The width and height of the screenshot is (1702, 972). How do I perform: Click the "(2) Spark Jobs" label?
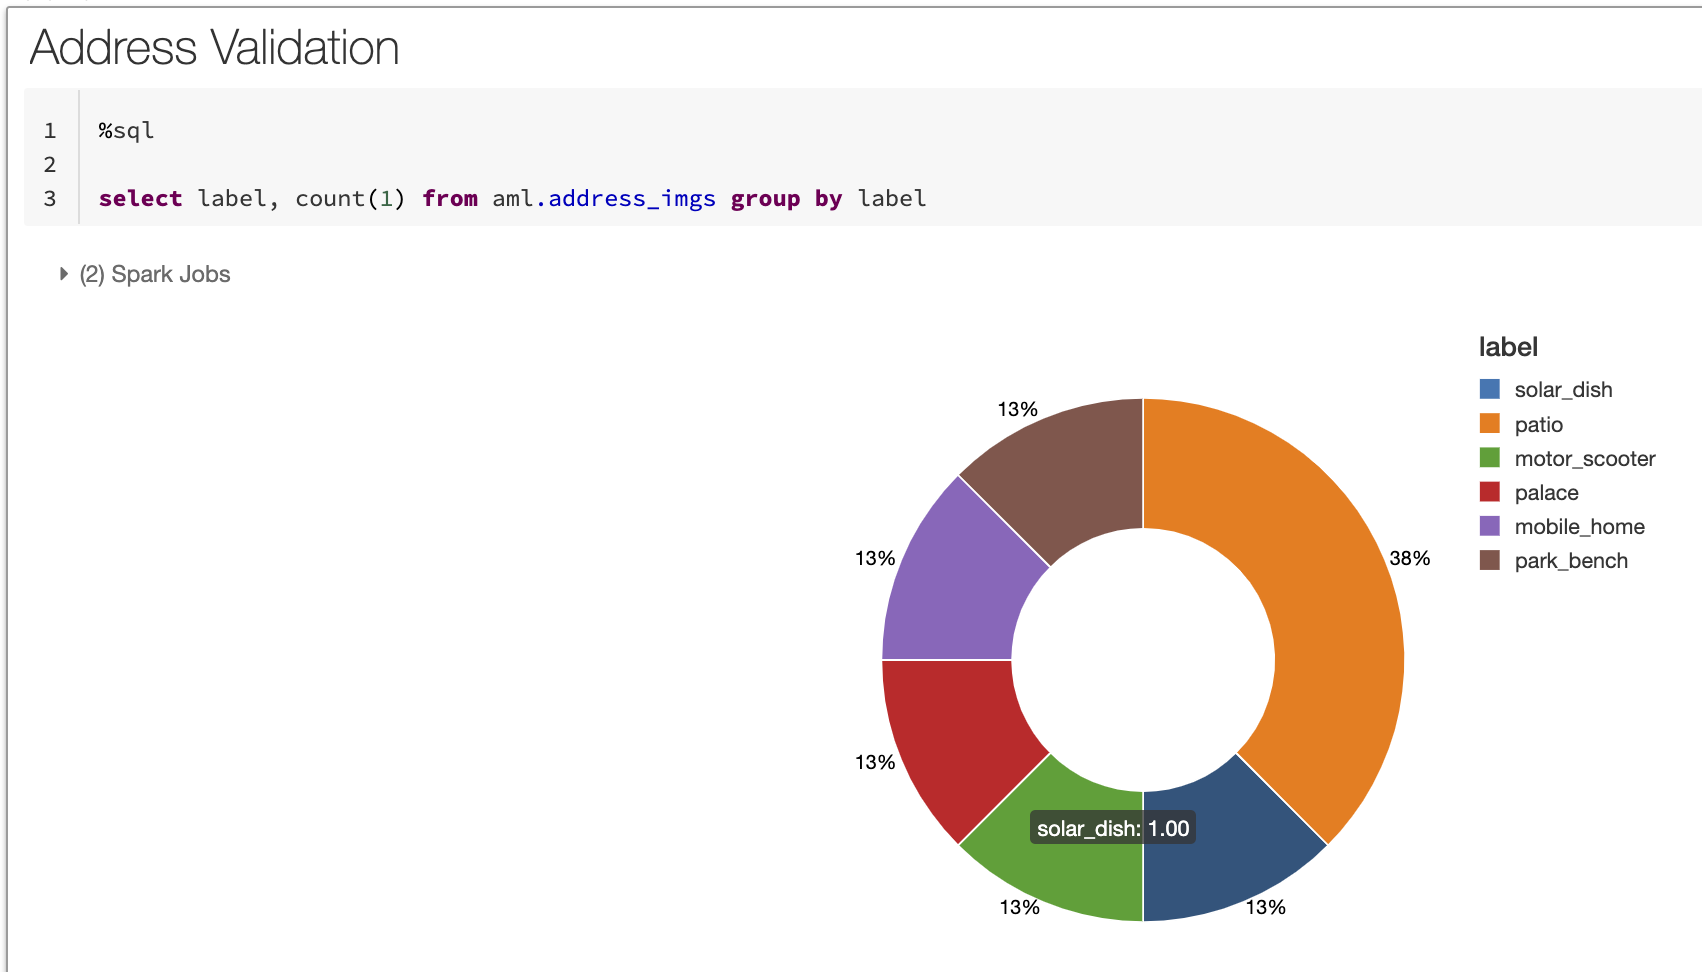pos(155,274)
